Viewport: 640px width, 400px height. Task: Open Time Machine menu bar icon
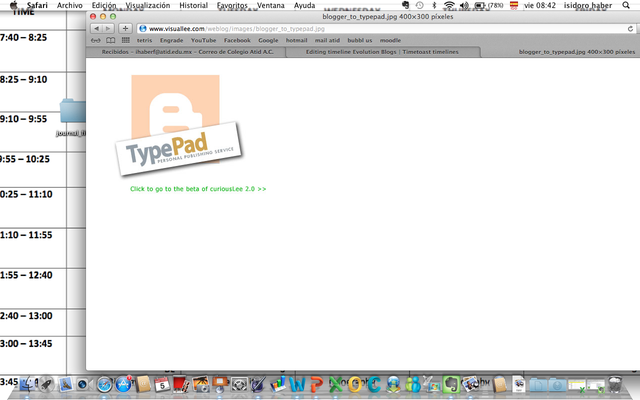point(420,5)
